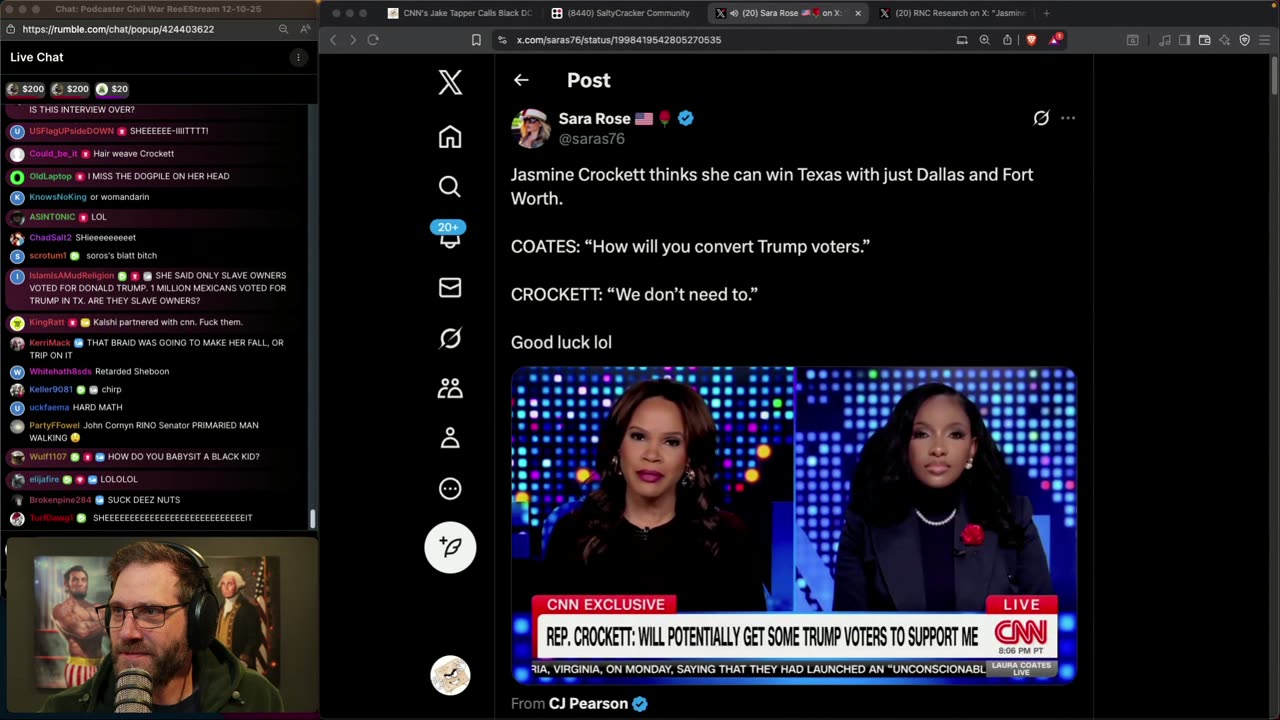Navigate forward in the browser toolbar

pyautogui.click(x=352, y=40)
